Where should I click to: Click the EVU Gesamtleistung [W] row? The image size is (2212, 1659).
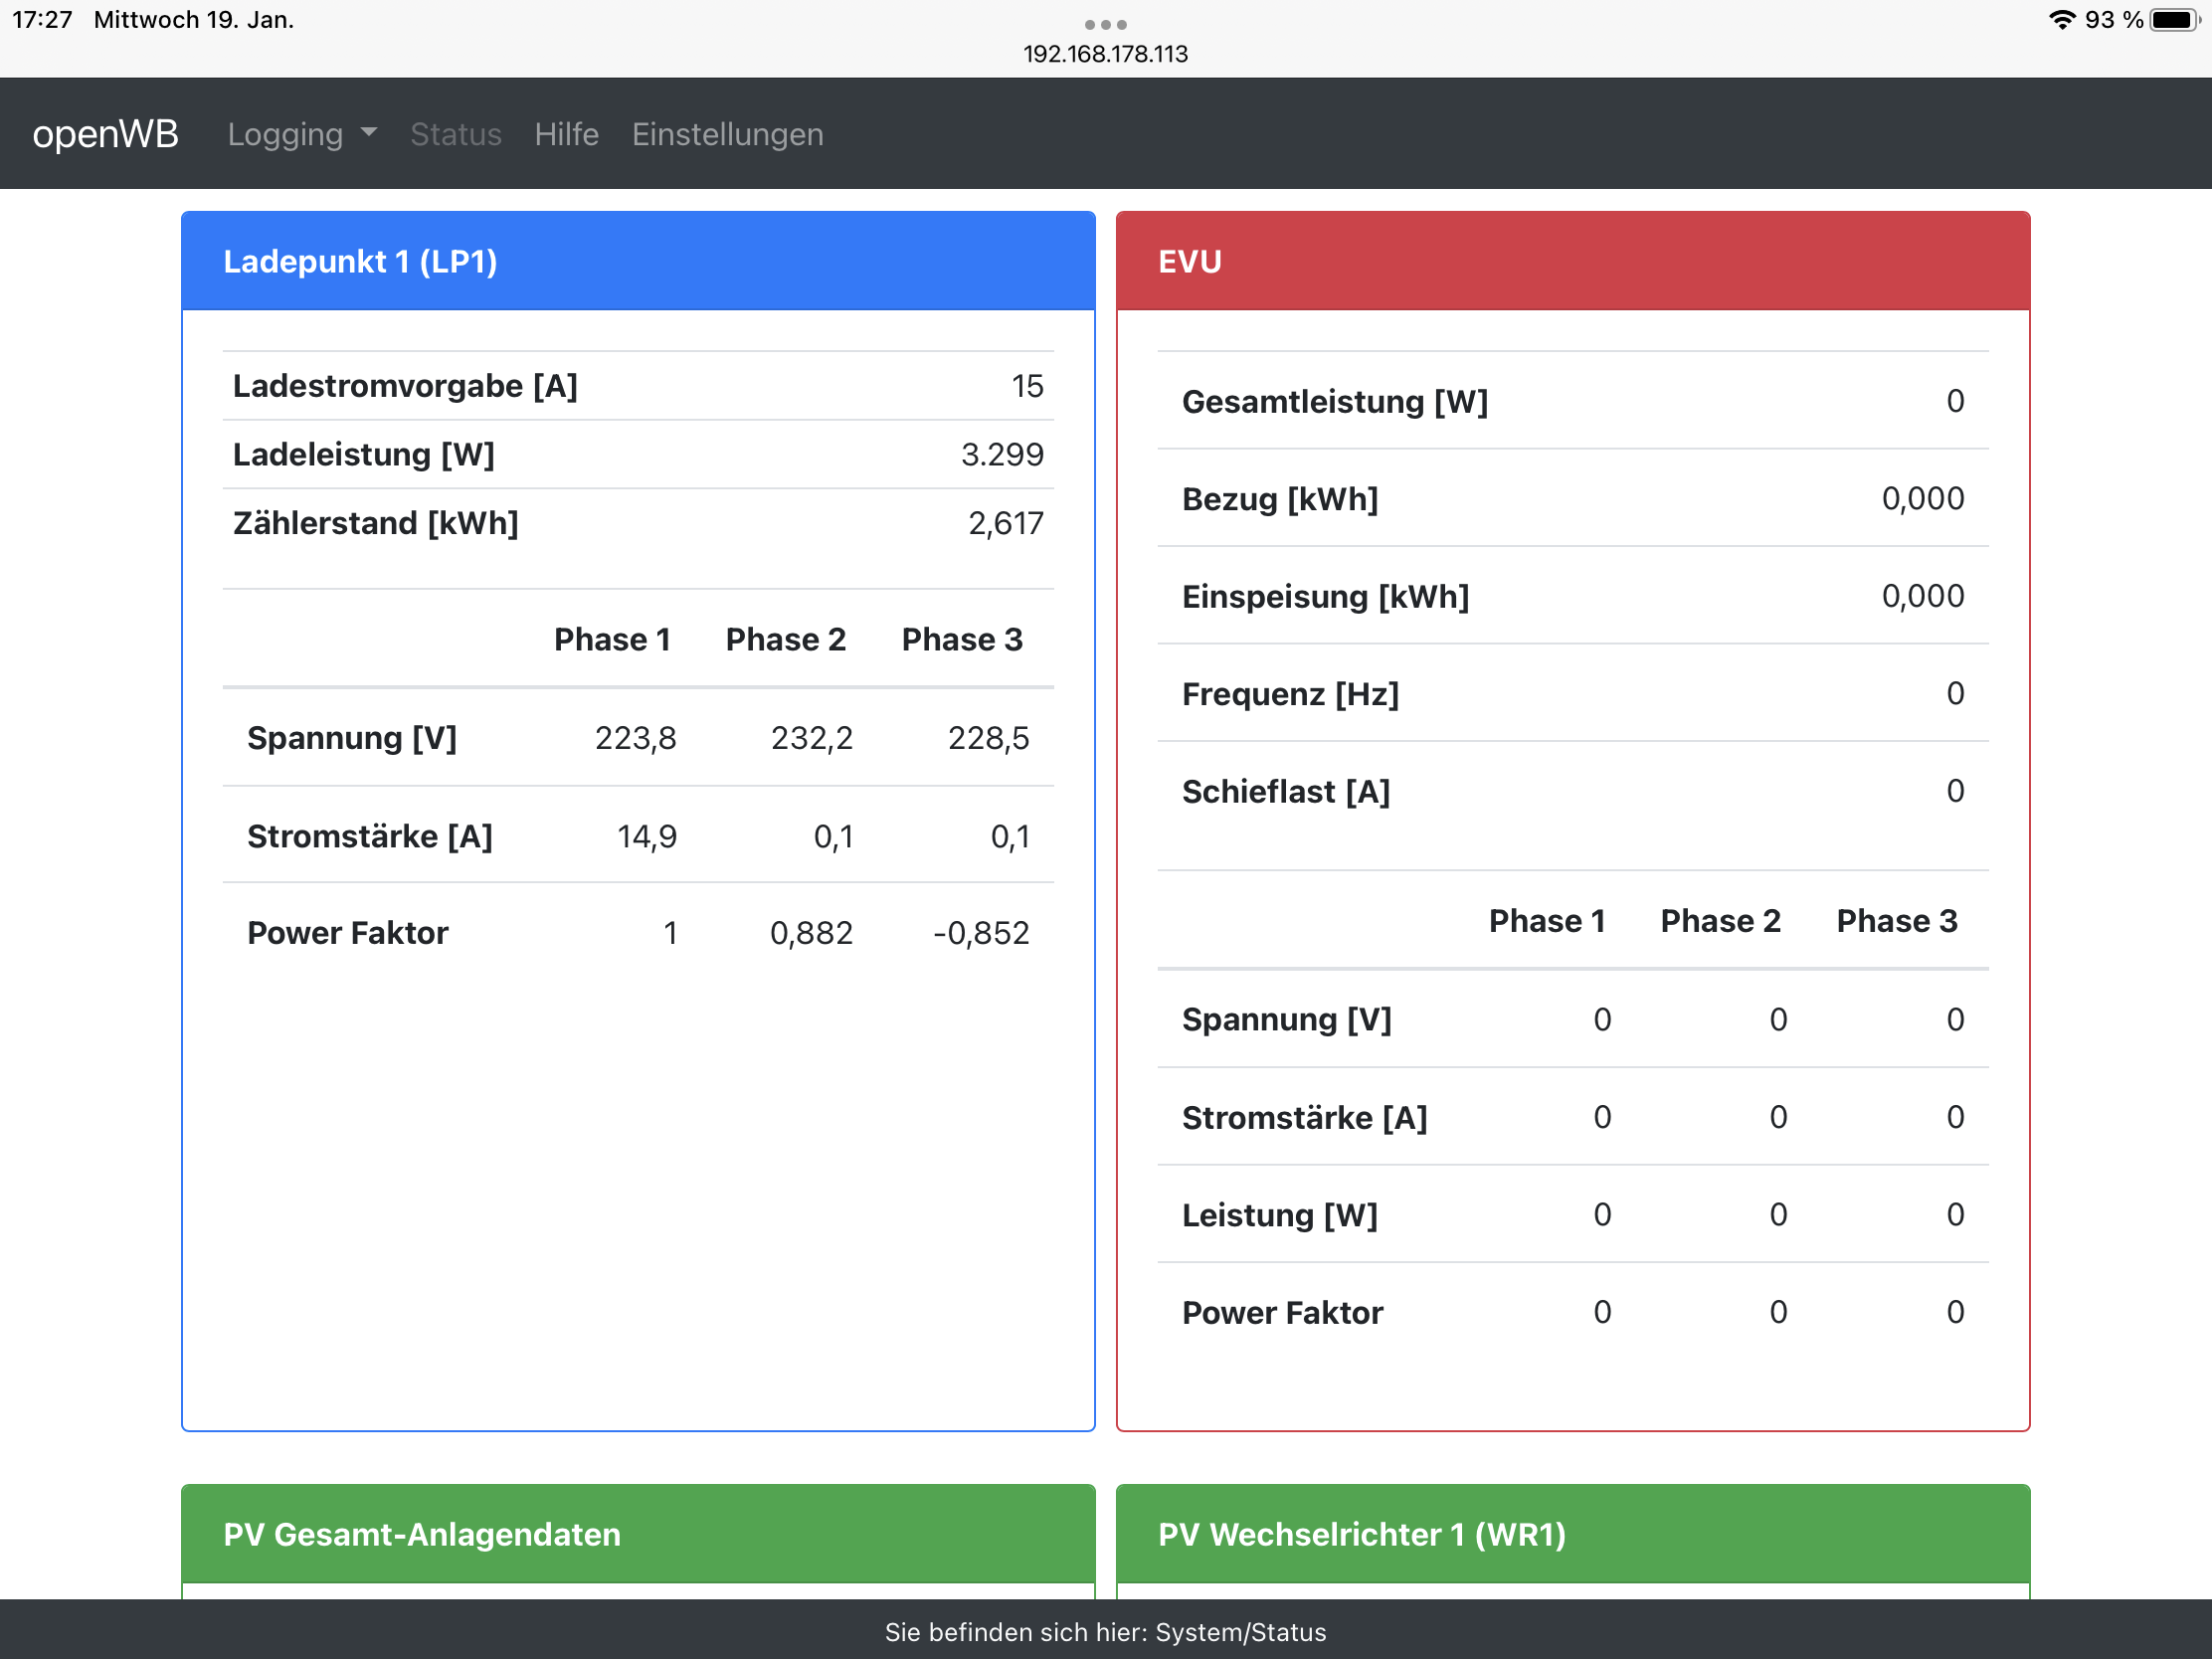[1572, 401]
